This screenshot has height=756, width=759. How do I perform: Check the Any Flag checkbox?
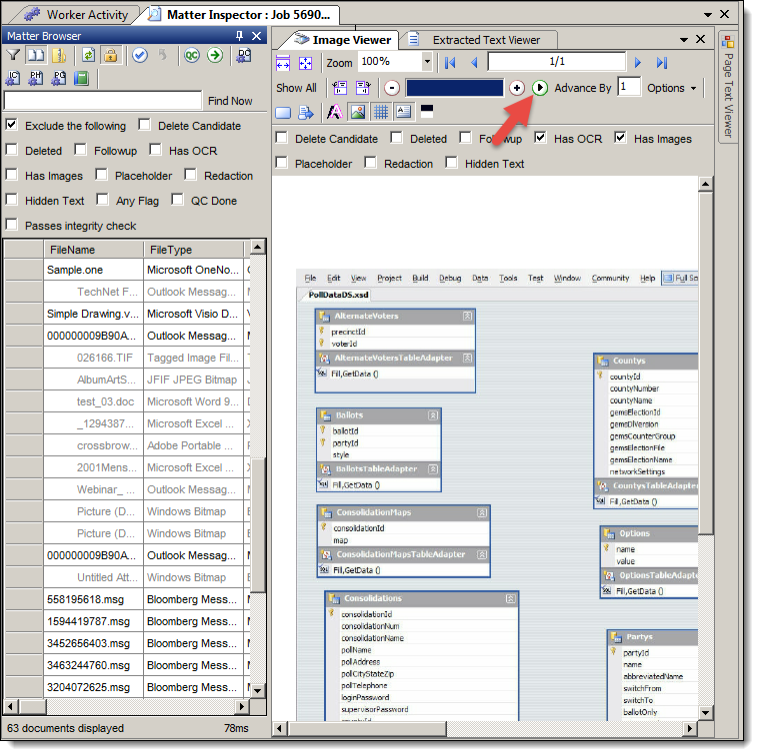[102, 199]
